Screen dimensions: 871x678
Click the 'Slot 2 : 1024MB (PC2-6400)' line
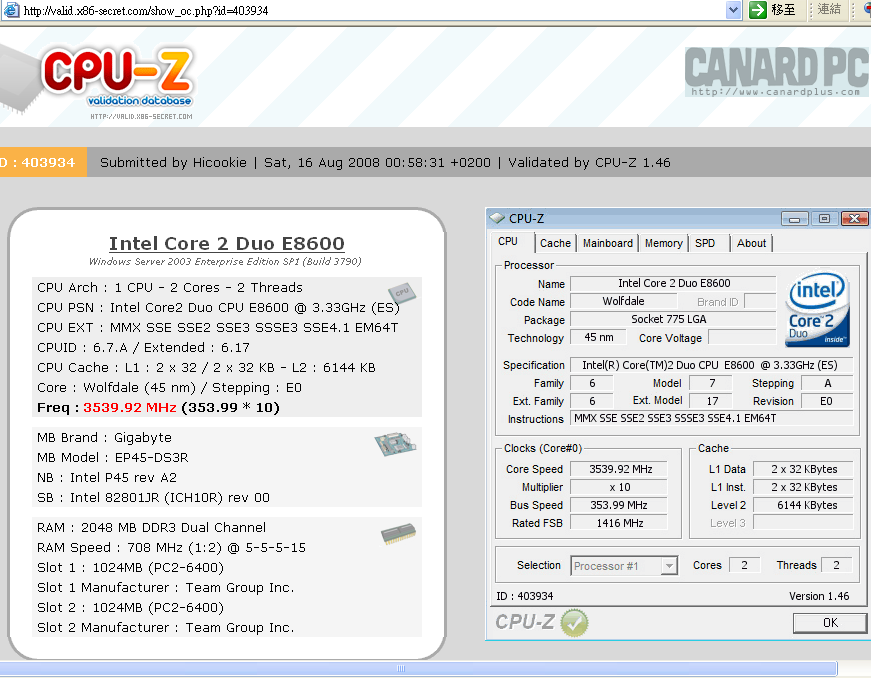tap(131, 607)
